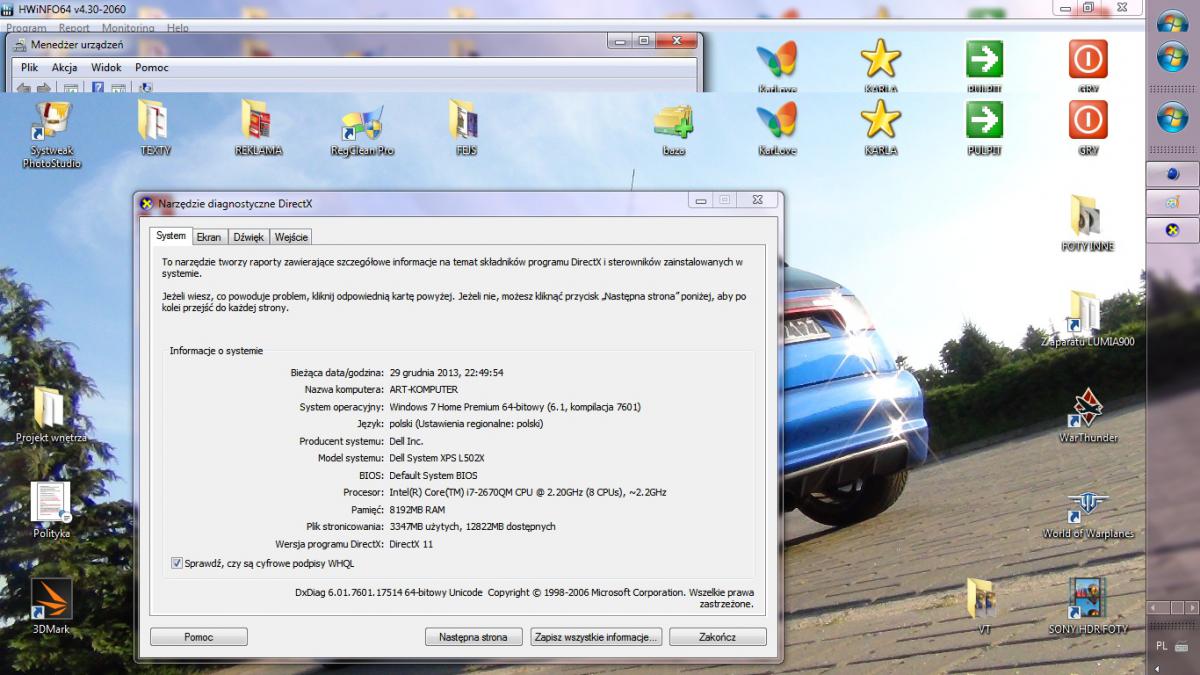
Task: Switch to the Dźwięk tab
Action: 248,237
